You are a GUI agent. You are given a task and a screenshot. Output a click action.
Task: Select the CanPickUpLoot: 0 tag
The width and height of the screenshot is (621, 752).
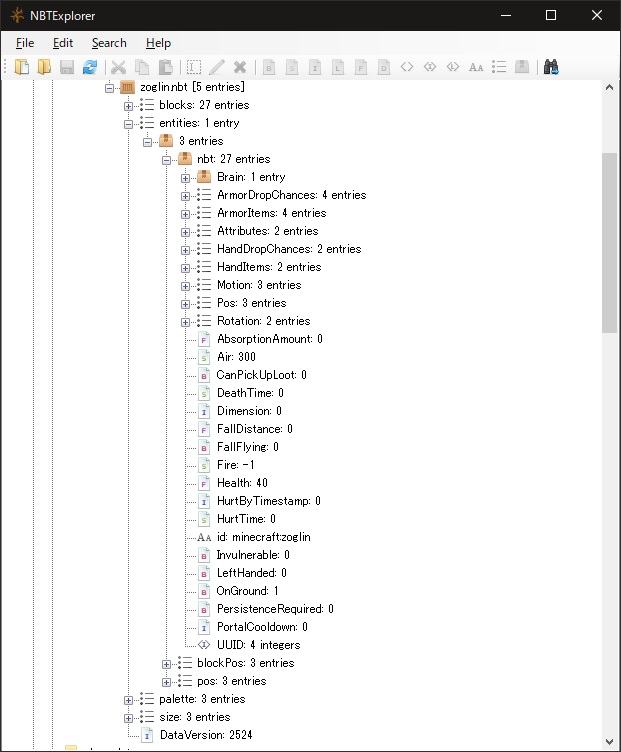pos(261,375)
